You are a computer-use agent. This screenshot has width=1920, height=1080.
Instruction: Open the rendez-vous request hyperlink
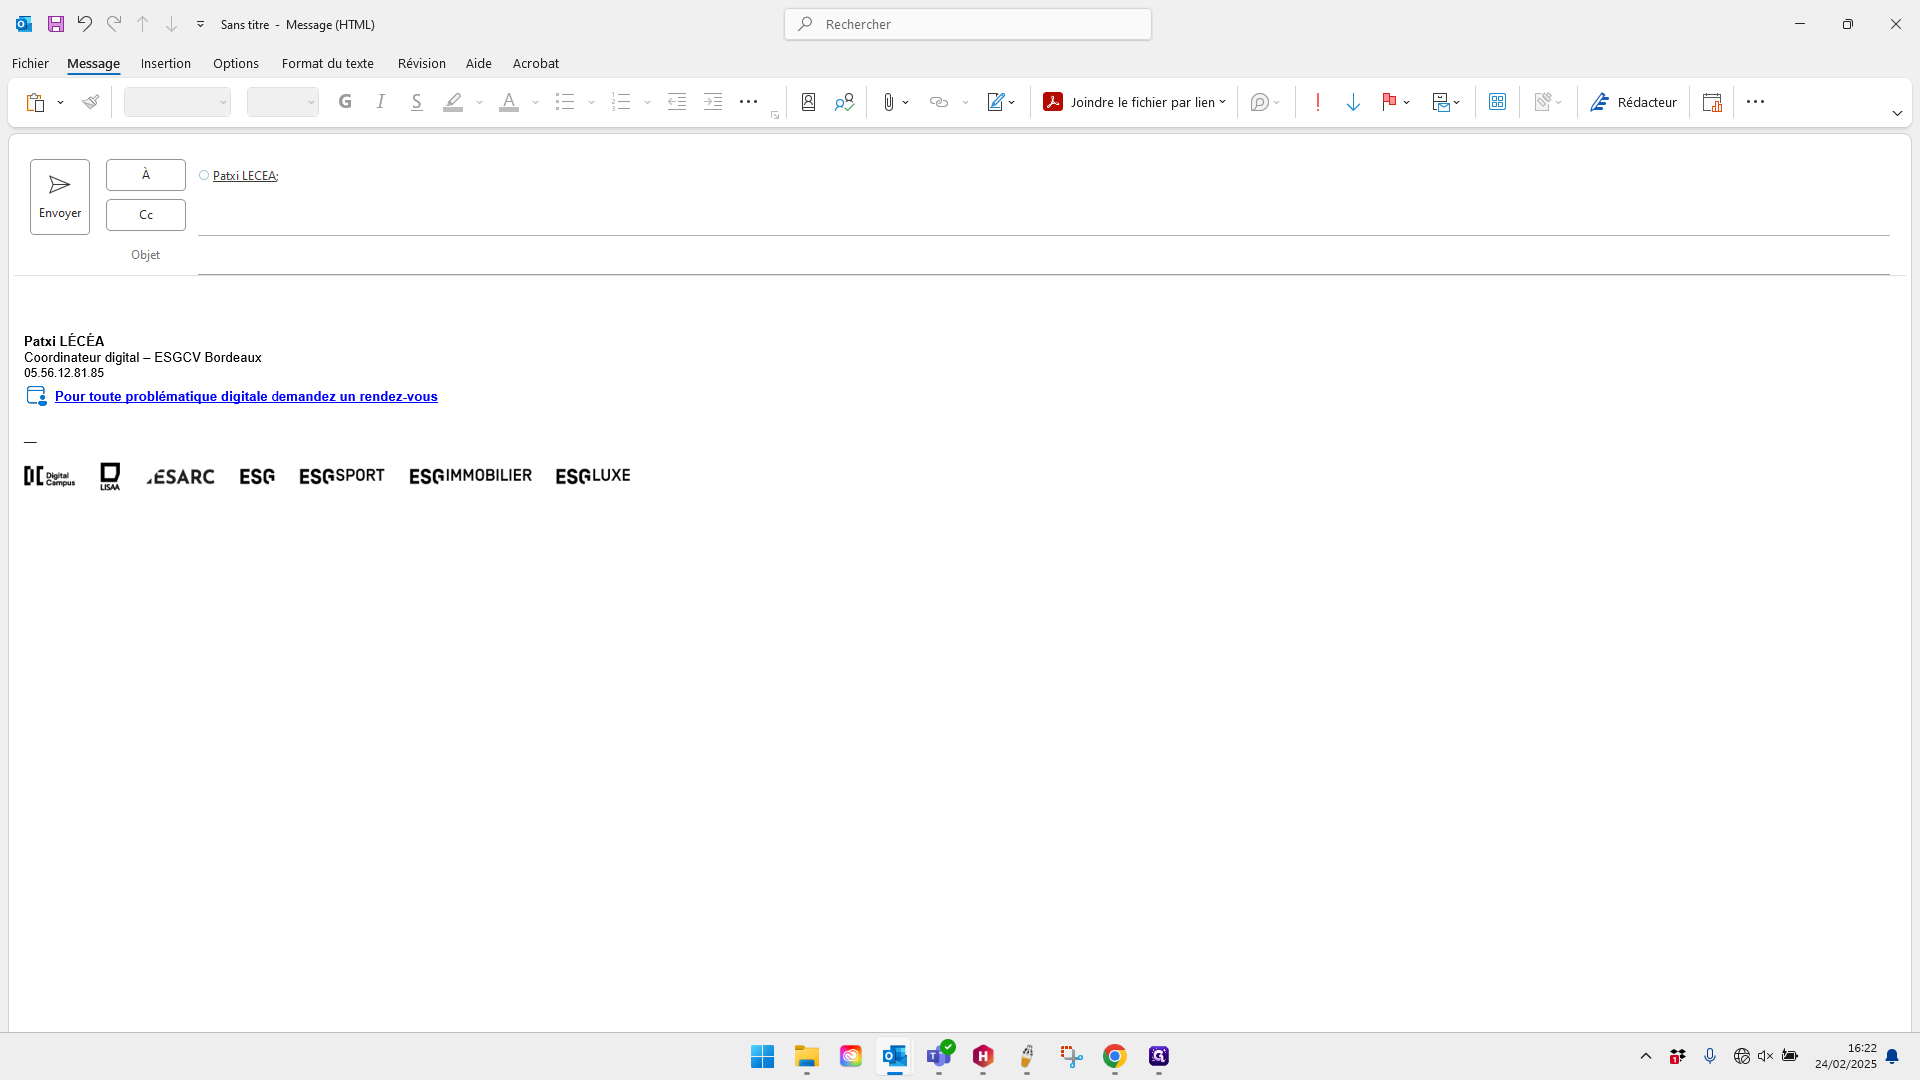pyautogui.click(x=246, y=397)
